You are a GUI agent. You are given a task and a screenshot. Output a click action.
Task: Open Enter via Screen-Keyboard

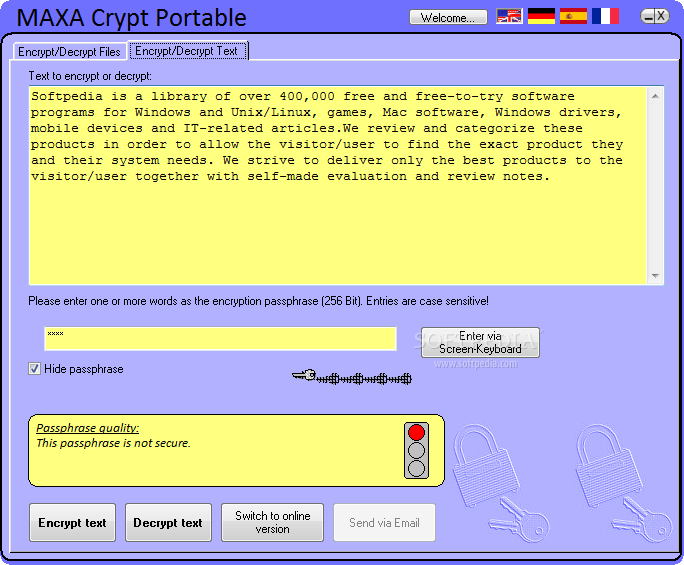[480, 342]
